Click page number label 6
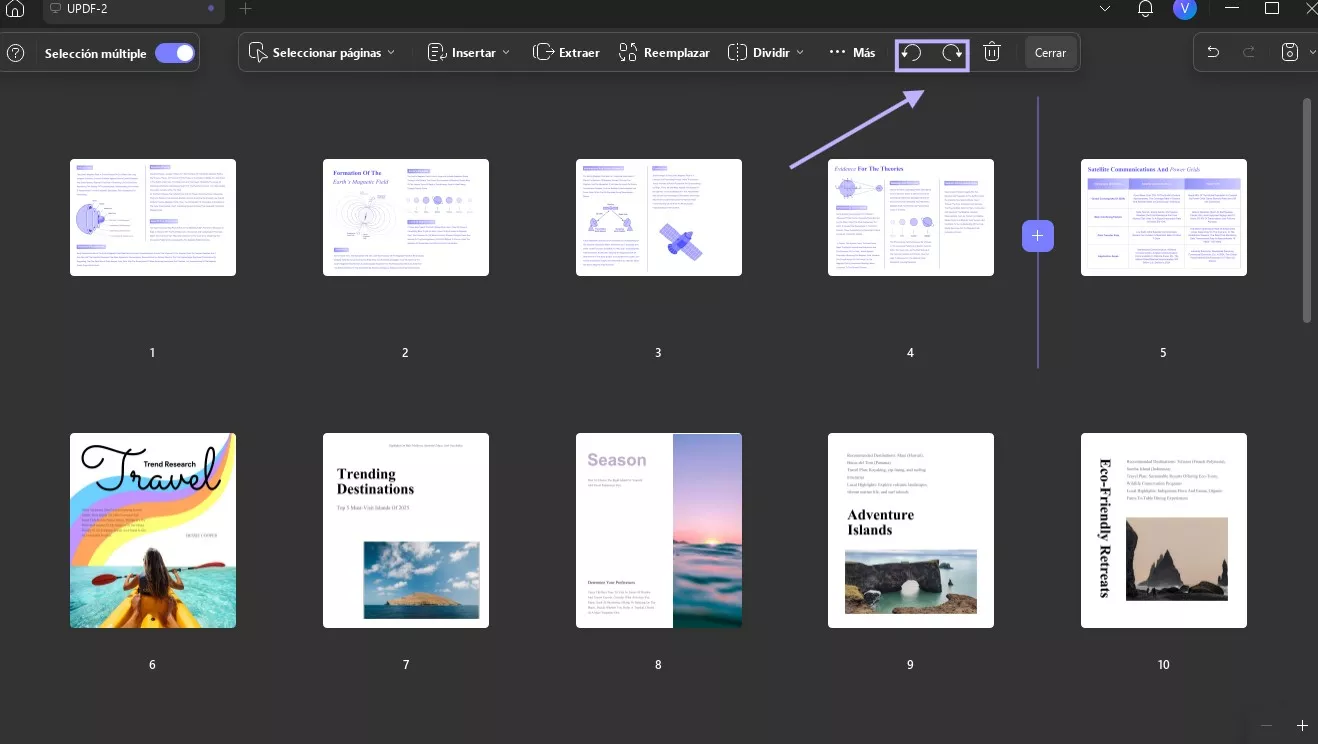The width and height of the screenshot is (1318, 744). click(x=152, y=665)
